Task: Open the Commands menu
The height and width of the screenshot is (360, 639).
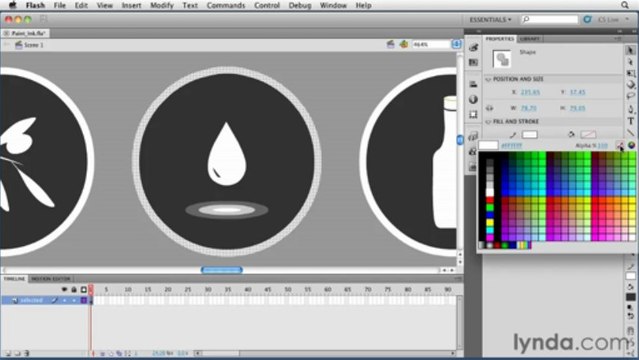Action: (x=226, y=5)
